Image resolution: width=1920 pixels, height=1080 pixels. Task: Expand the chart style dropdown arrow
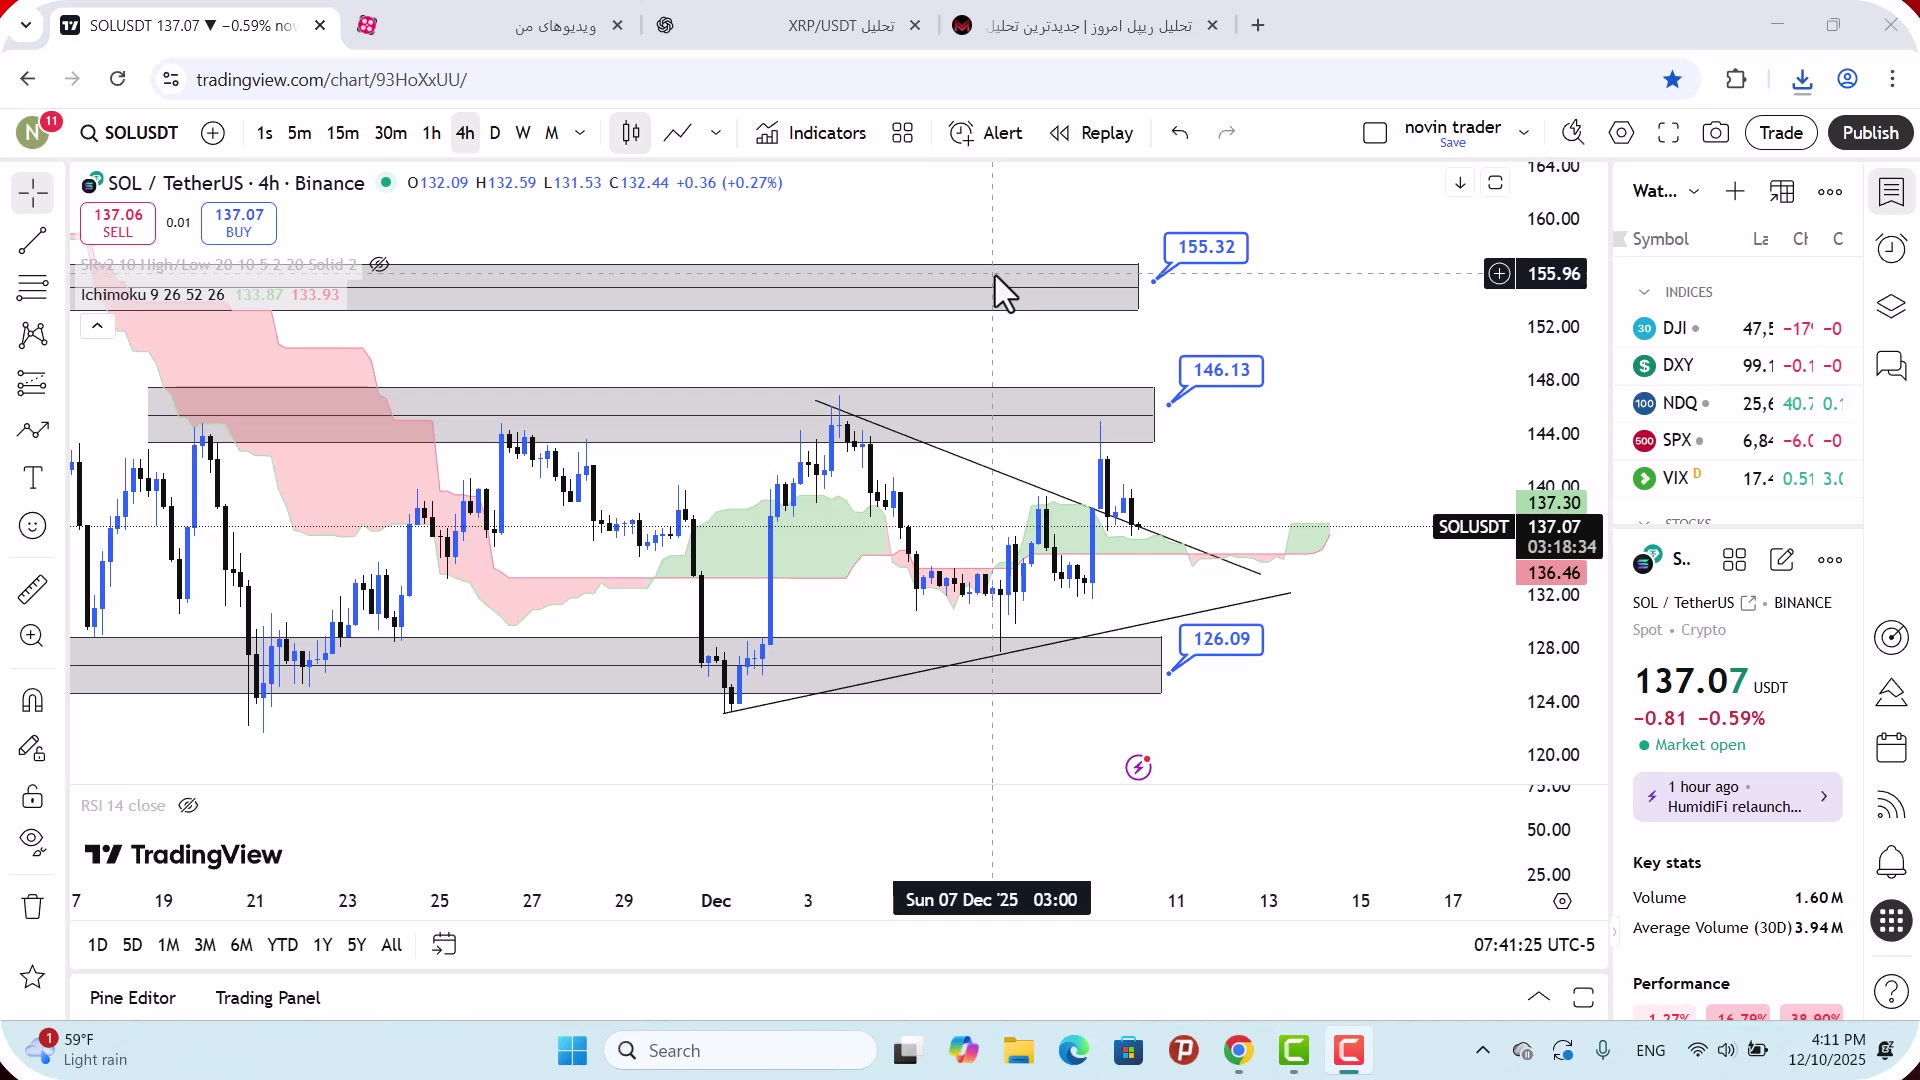coord(716,133)
